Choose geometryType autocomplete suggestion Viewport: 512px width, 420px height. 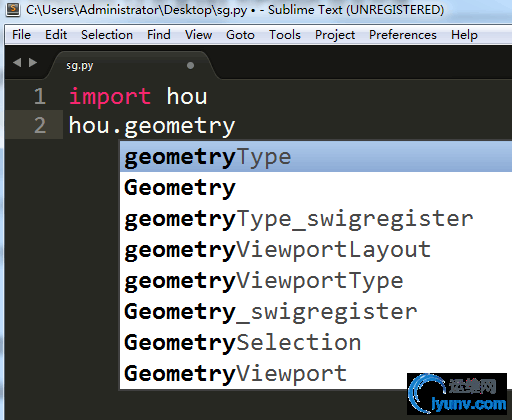point(316,157)
